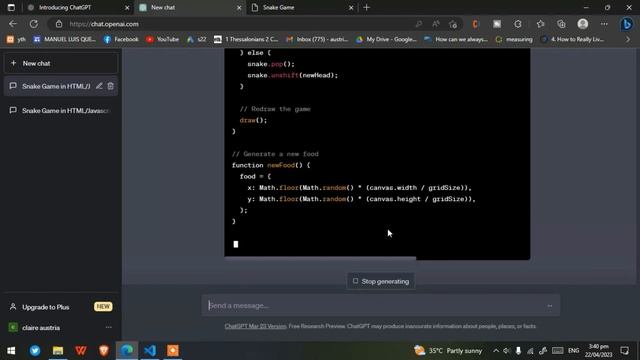Open the Bing chat sidebar icon
This screenshot has height=360, width=640.
(627, 24)
